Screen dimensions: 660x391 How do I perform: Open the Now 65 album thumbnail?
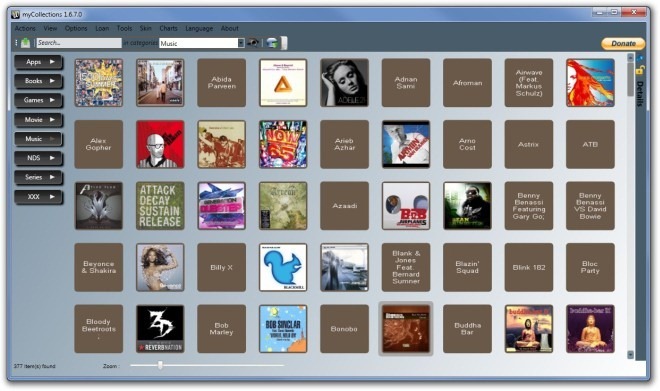coord(283,144)
